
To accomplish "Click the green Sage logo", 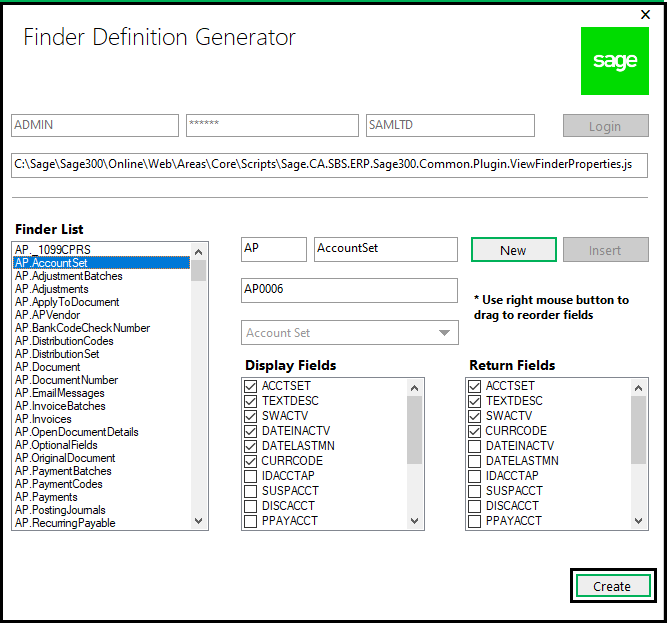I will point(615,61).
